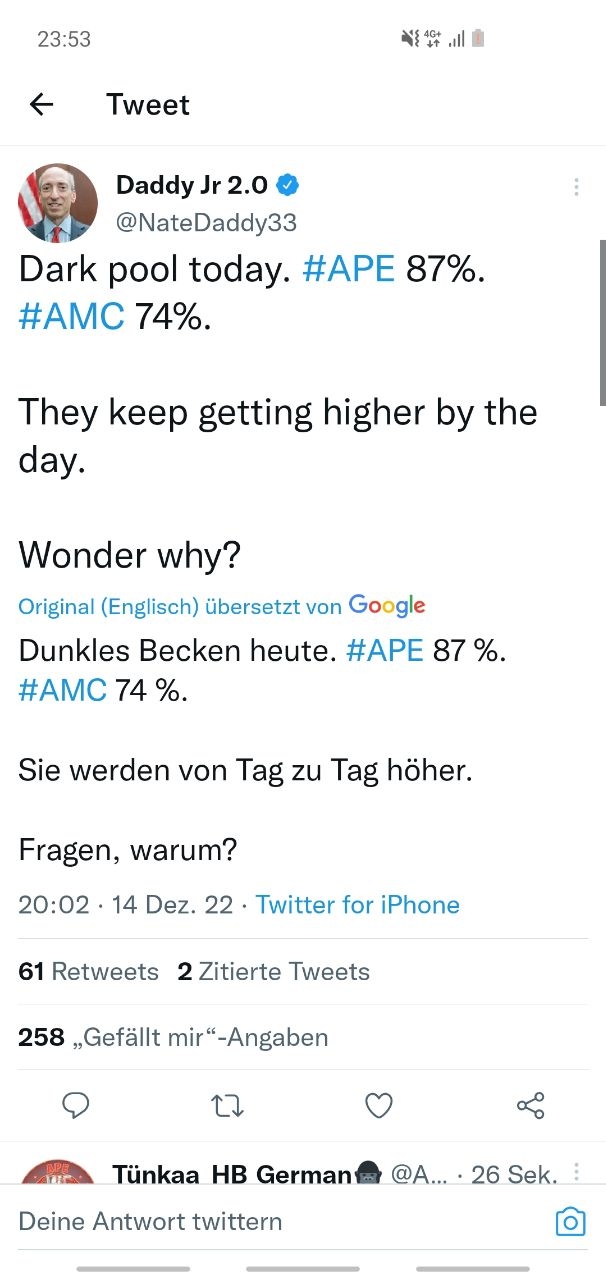Tap the camera icon in reply bar

coord(570,1221)
